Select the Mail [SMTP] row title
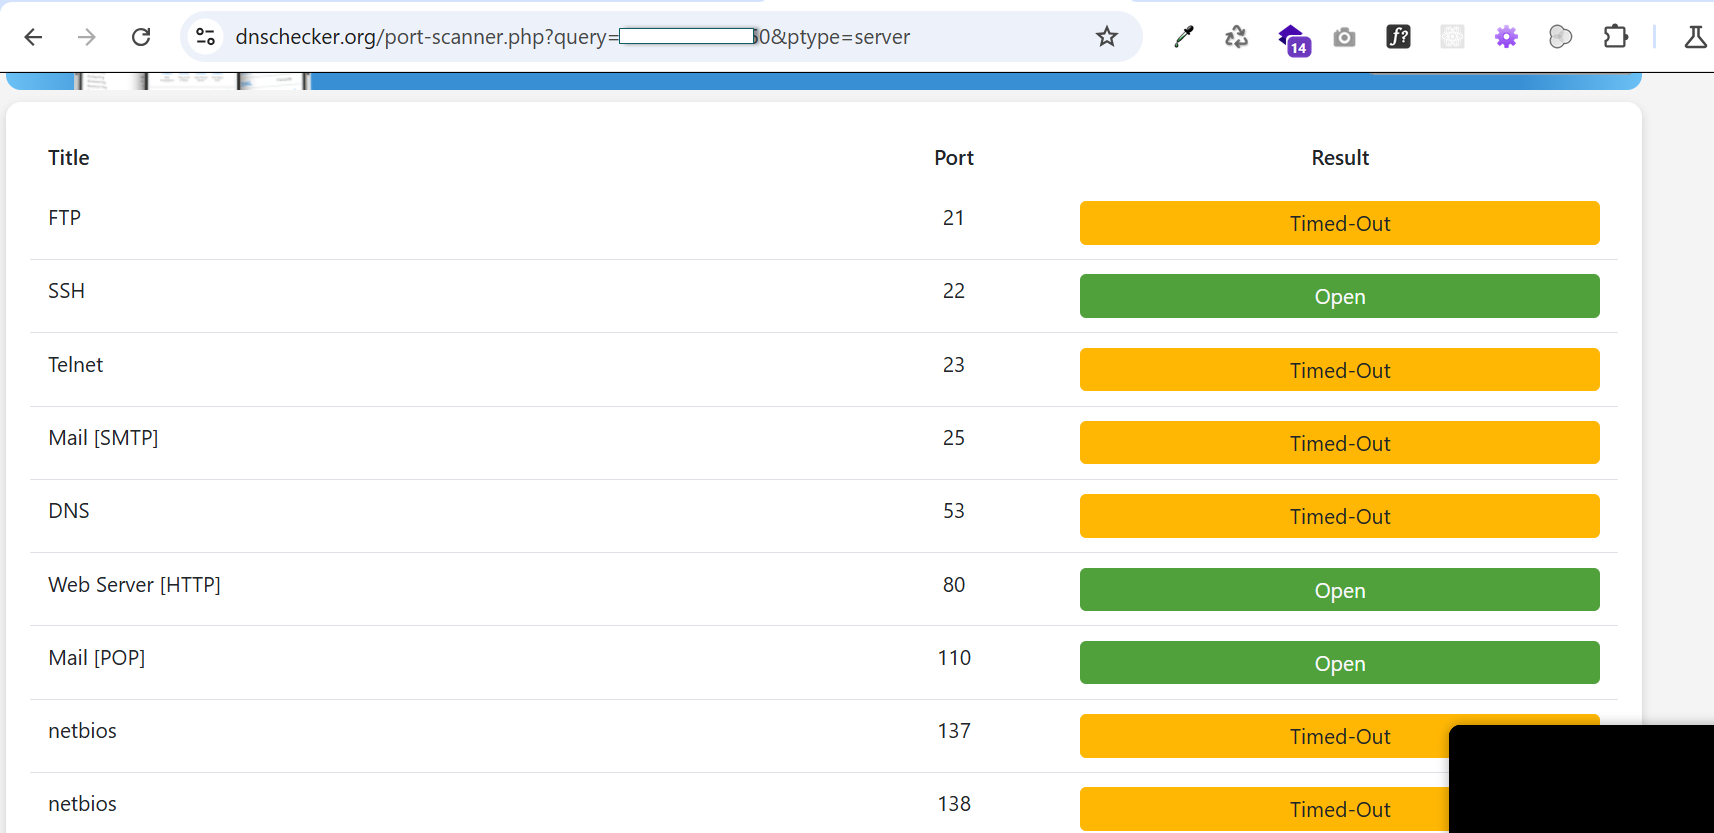The width and height of the screenshot is (1714, 833). click(x=103, y=438)
